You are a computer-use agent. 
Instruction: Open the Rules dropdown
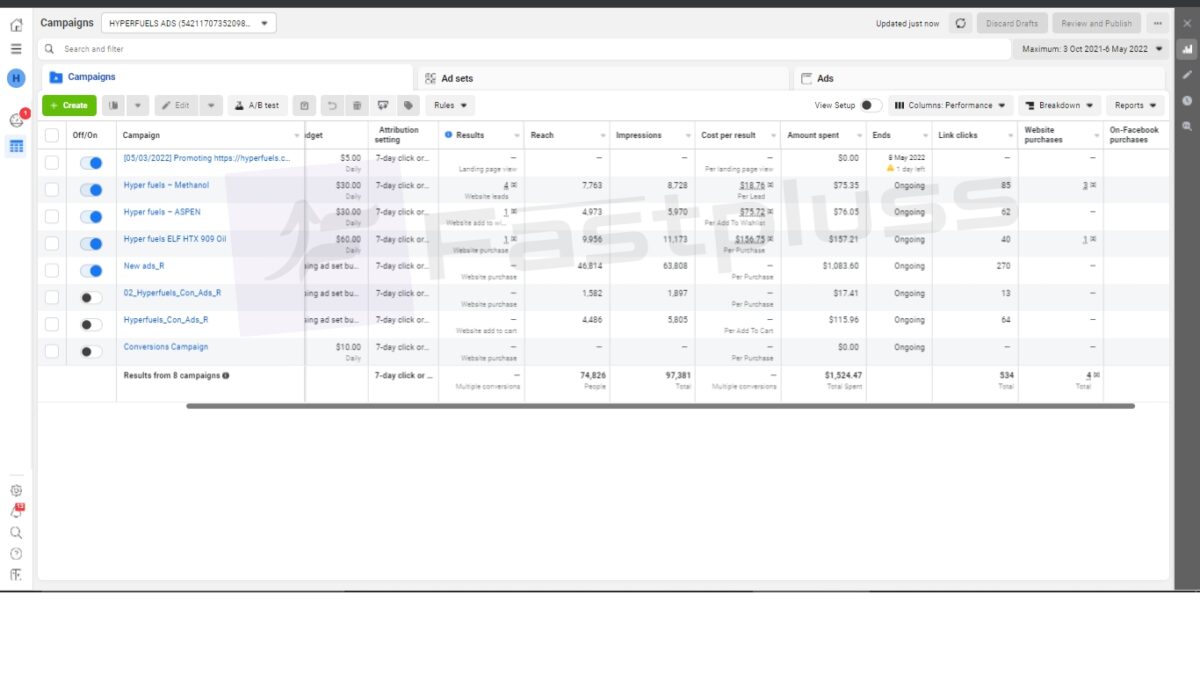pyautogui.click(x=450, y=105)
